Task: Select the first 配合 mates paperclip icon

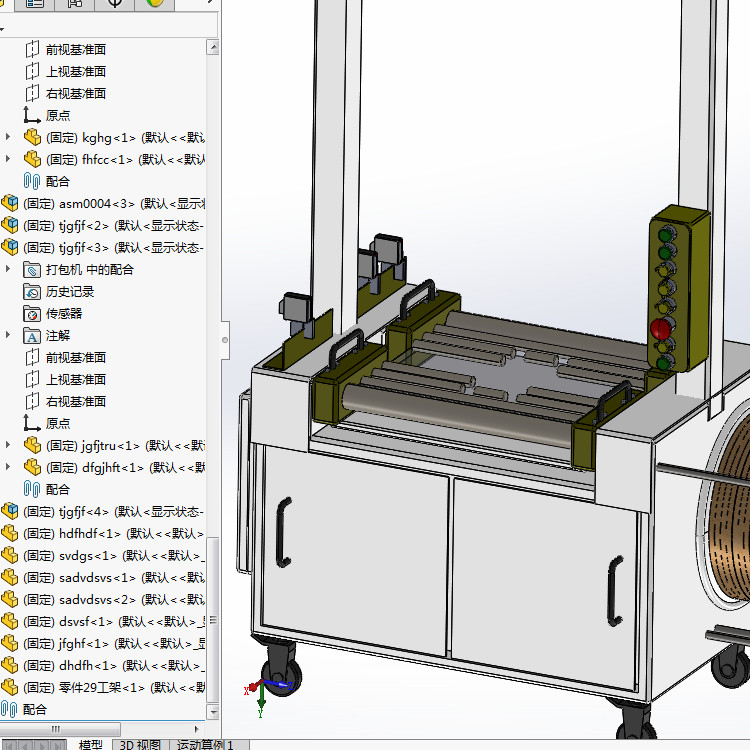Action: 32,181
